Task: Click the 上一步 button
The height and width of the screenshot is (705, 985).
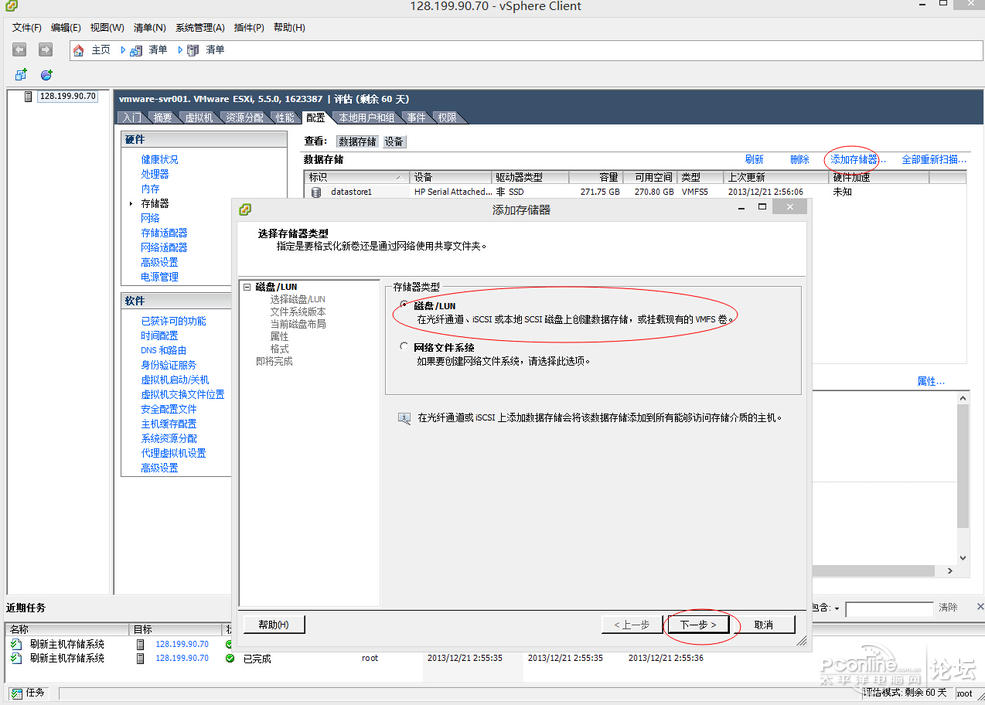Action: [631, 625]
